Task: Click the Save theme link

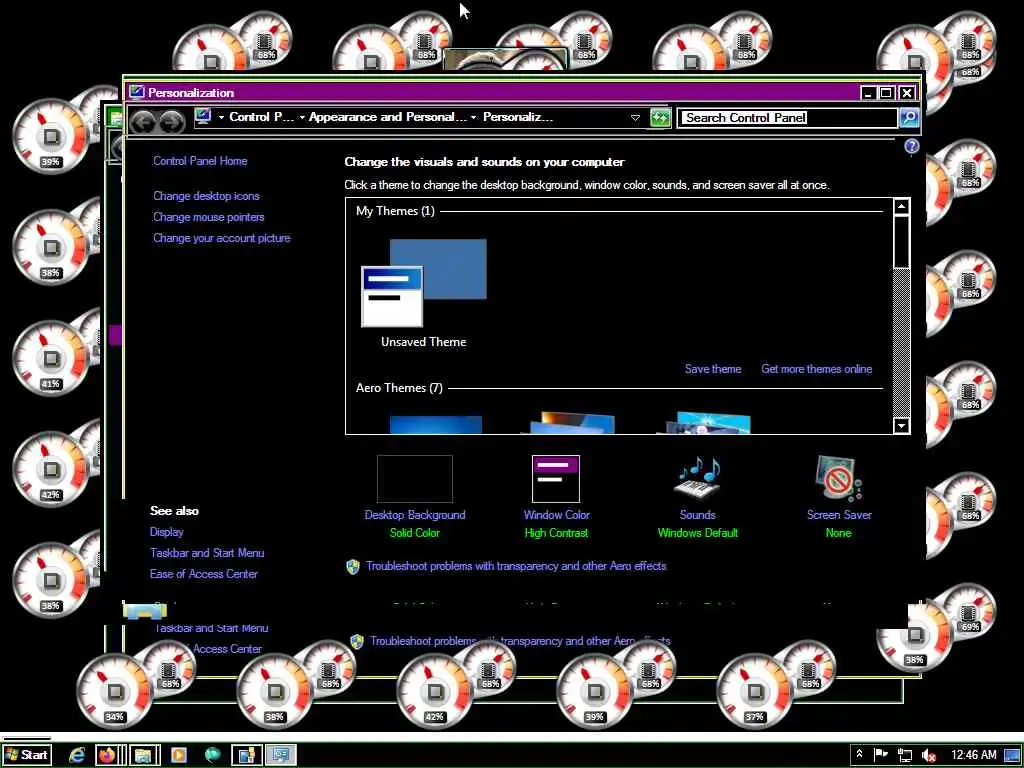Action: 712,369
